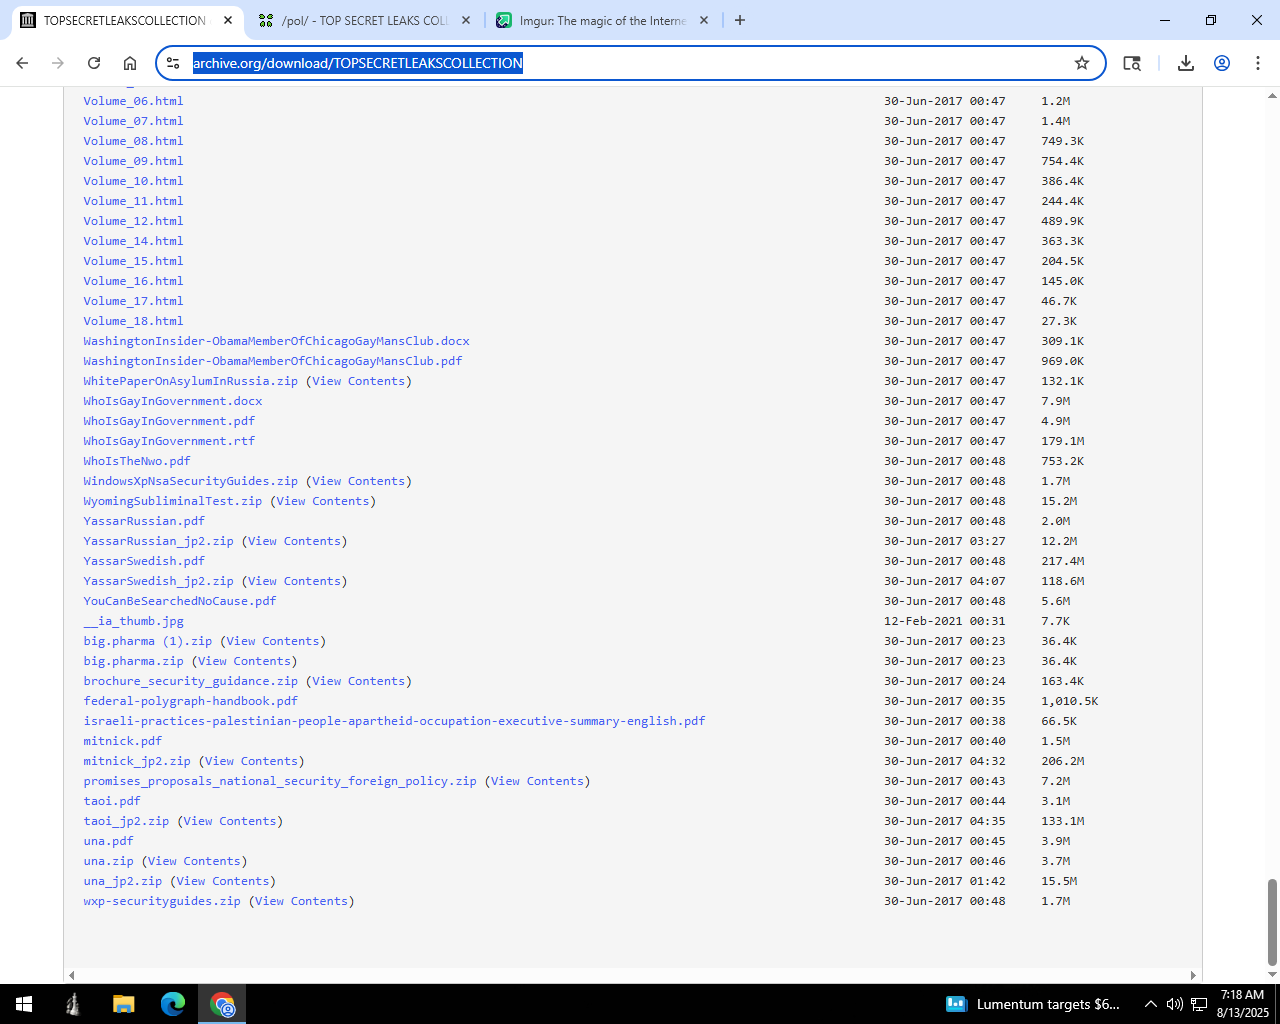This screenshot has width=1280, height=1024.
Task: Open WashingtonInsider-ObamaMemberOfChicagoGayMansClub.docx
Action: point(276,341)
